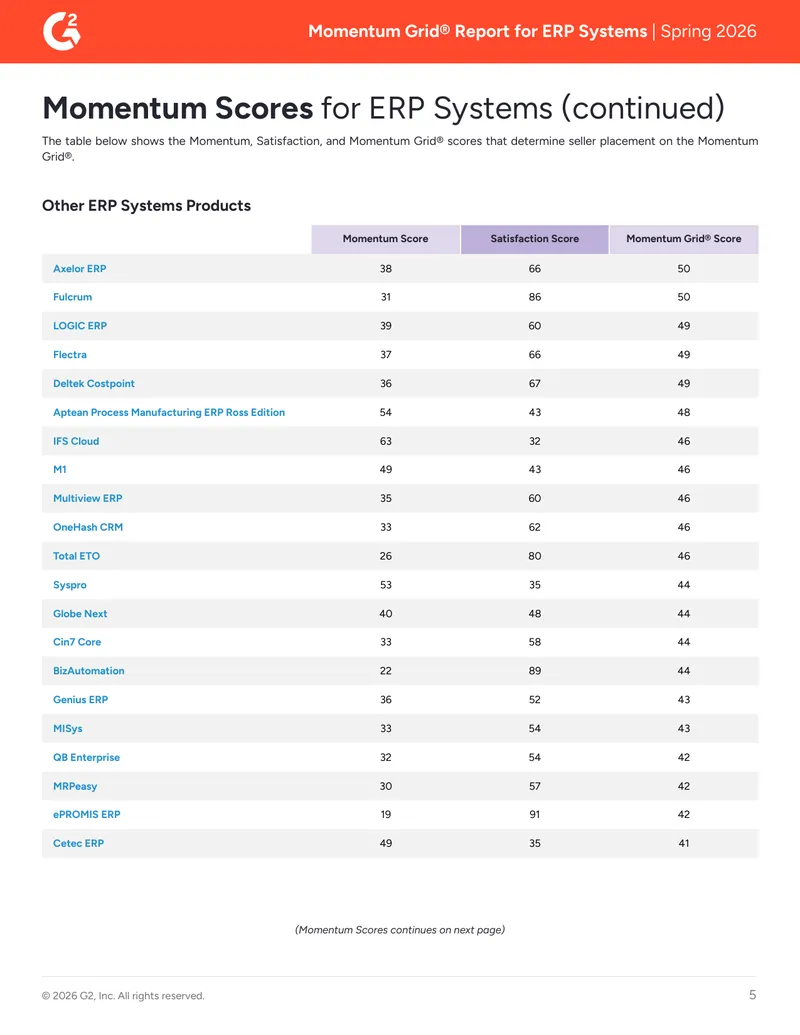Viewport: 800px width, 1035px height.
Task: Click the Satisfaction Score column header
Action: (535, 239)
